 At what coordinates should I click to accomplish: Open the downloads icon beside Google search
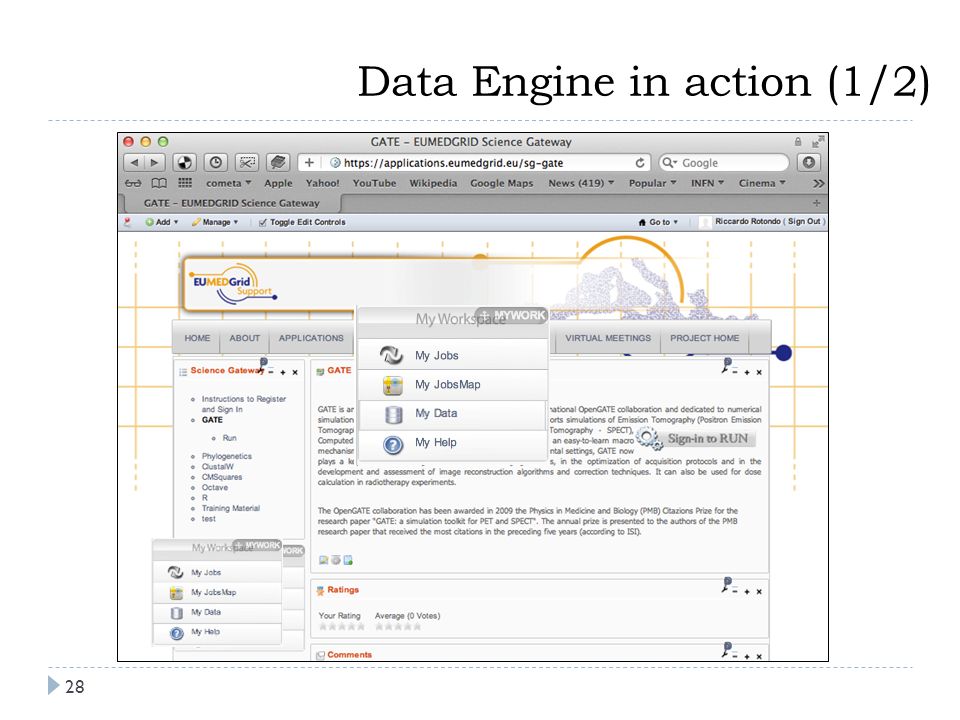[x=809, y=163]
